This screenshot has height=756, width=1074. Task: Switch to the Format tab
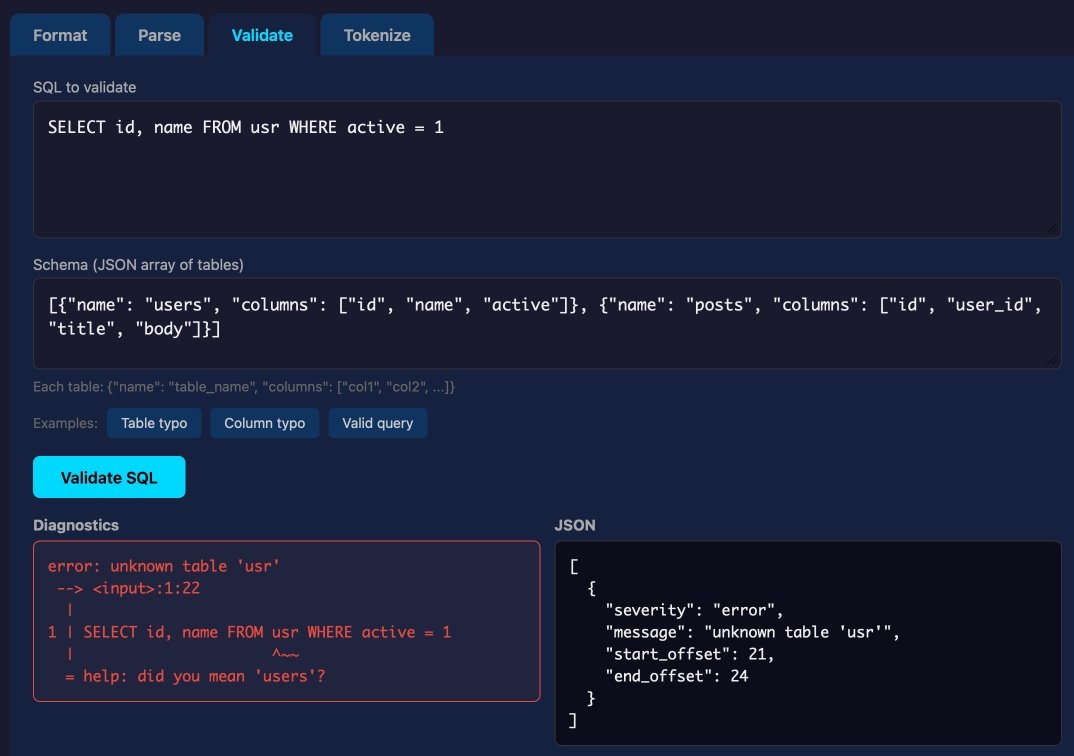[60, 34]
